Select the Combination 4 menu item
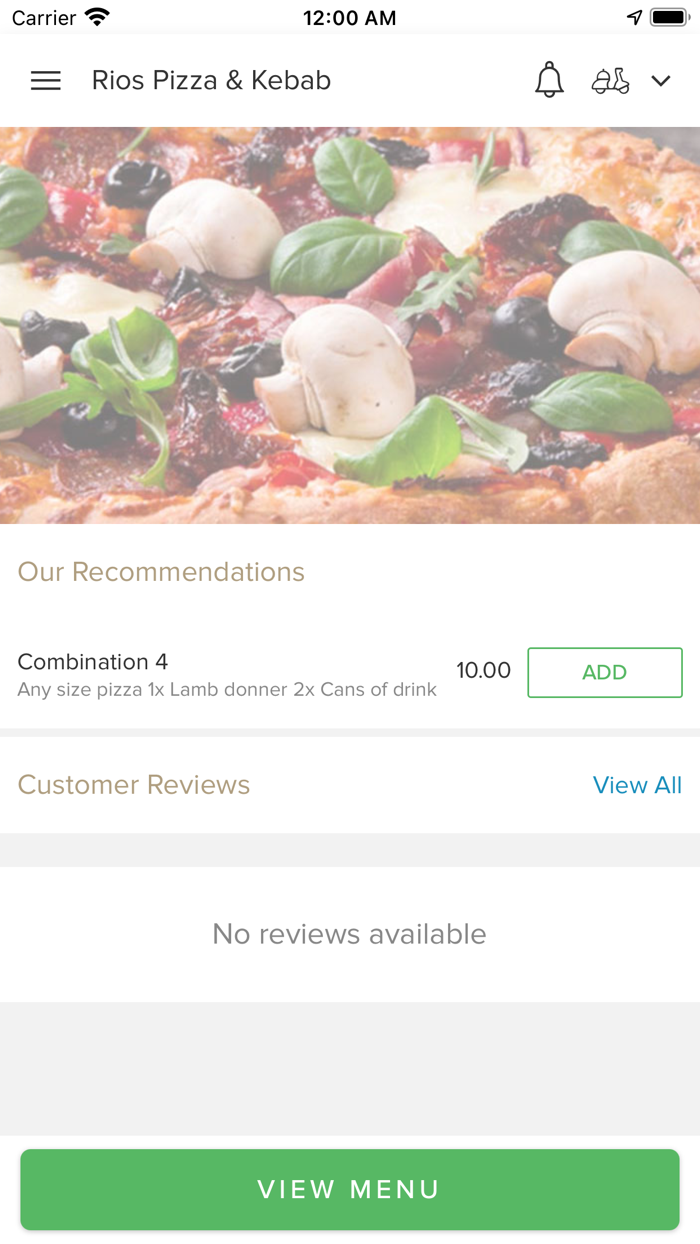The height and width of the screenshot is (1244, 700). (93, 662)
